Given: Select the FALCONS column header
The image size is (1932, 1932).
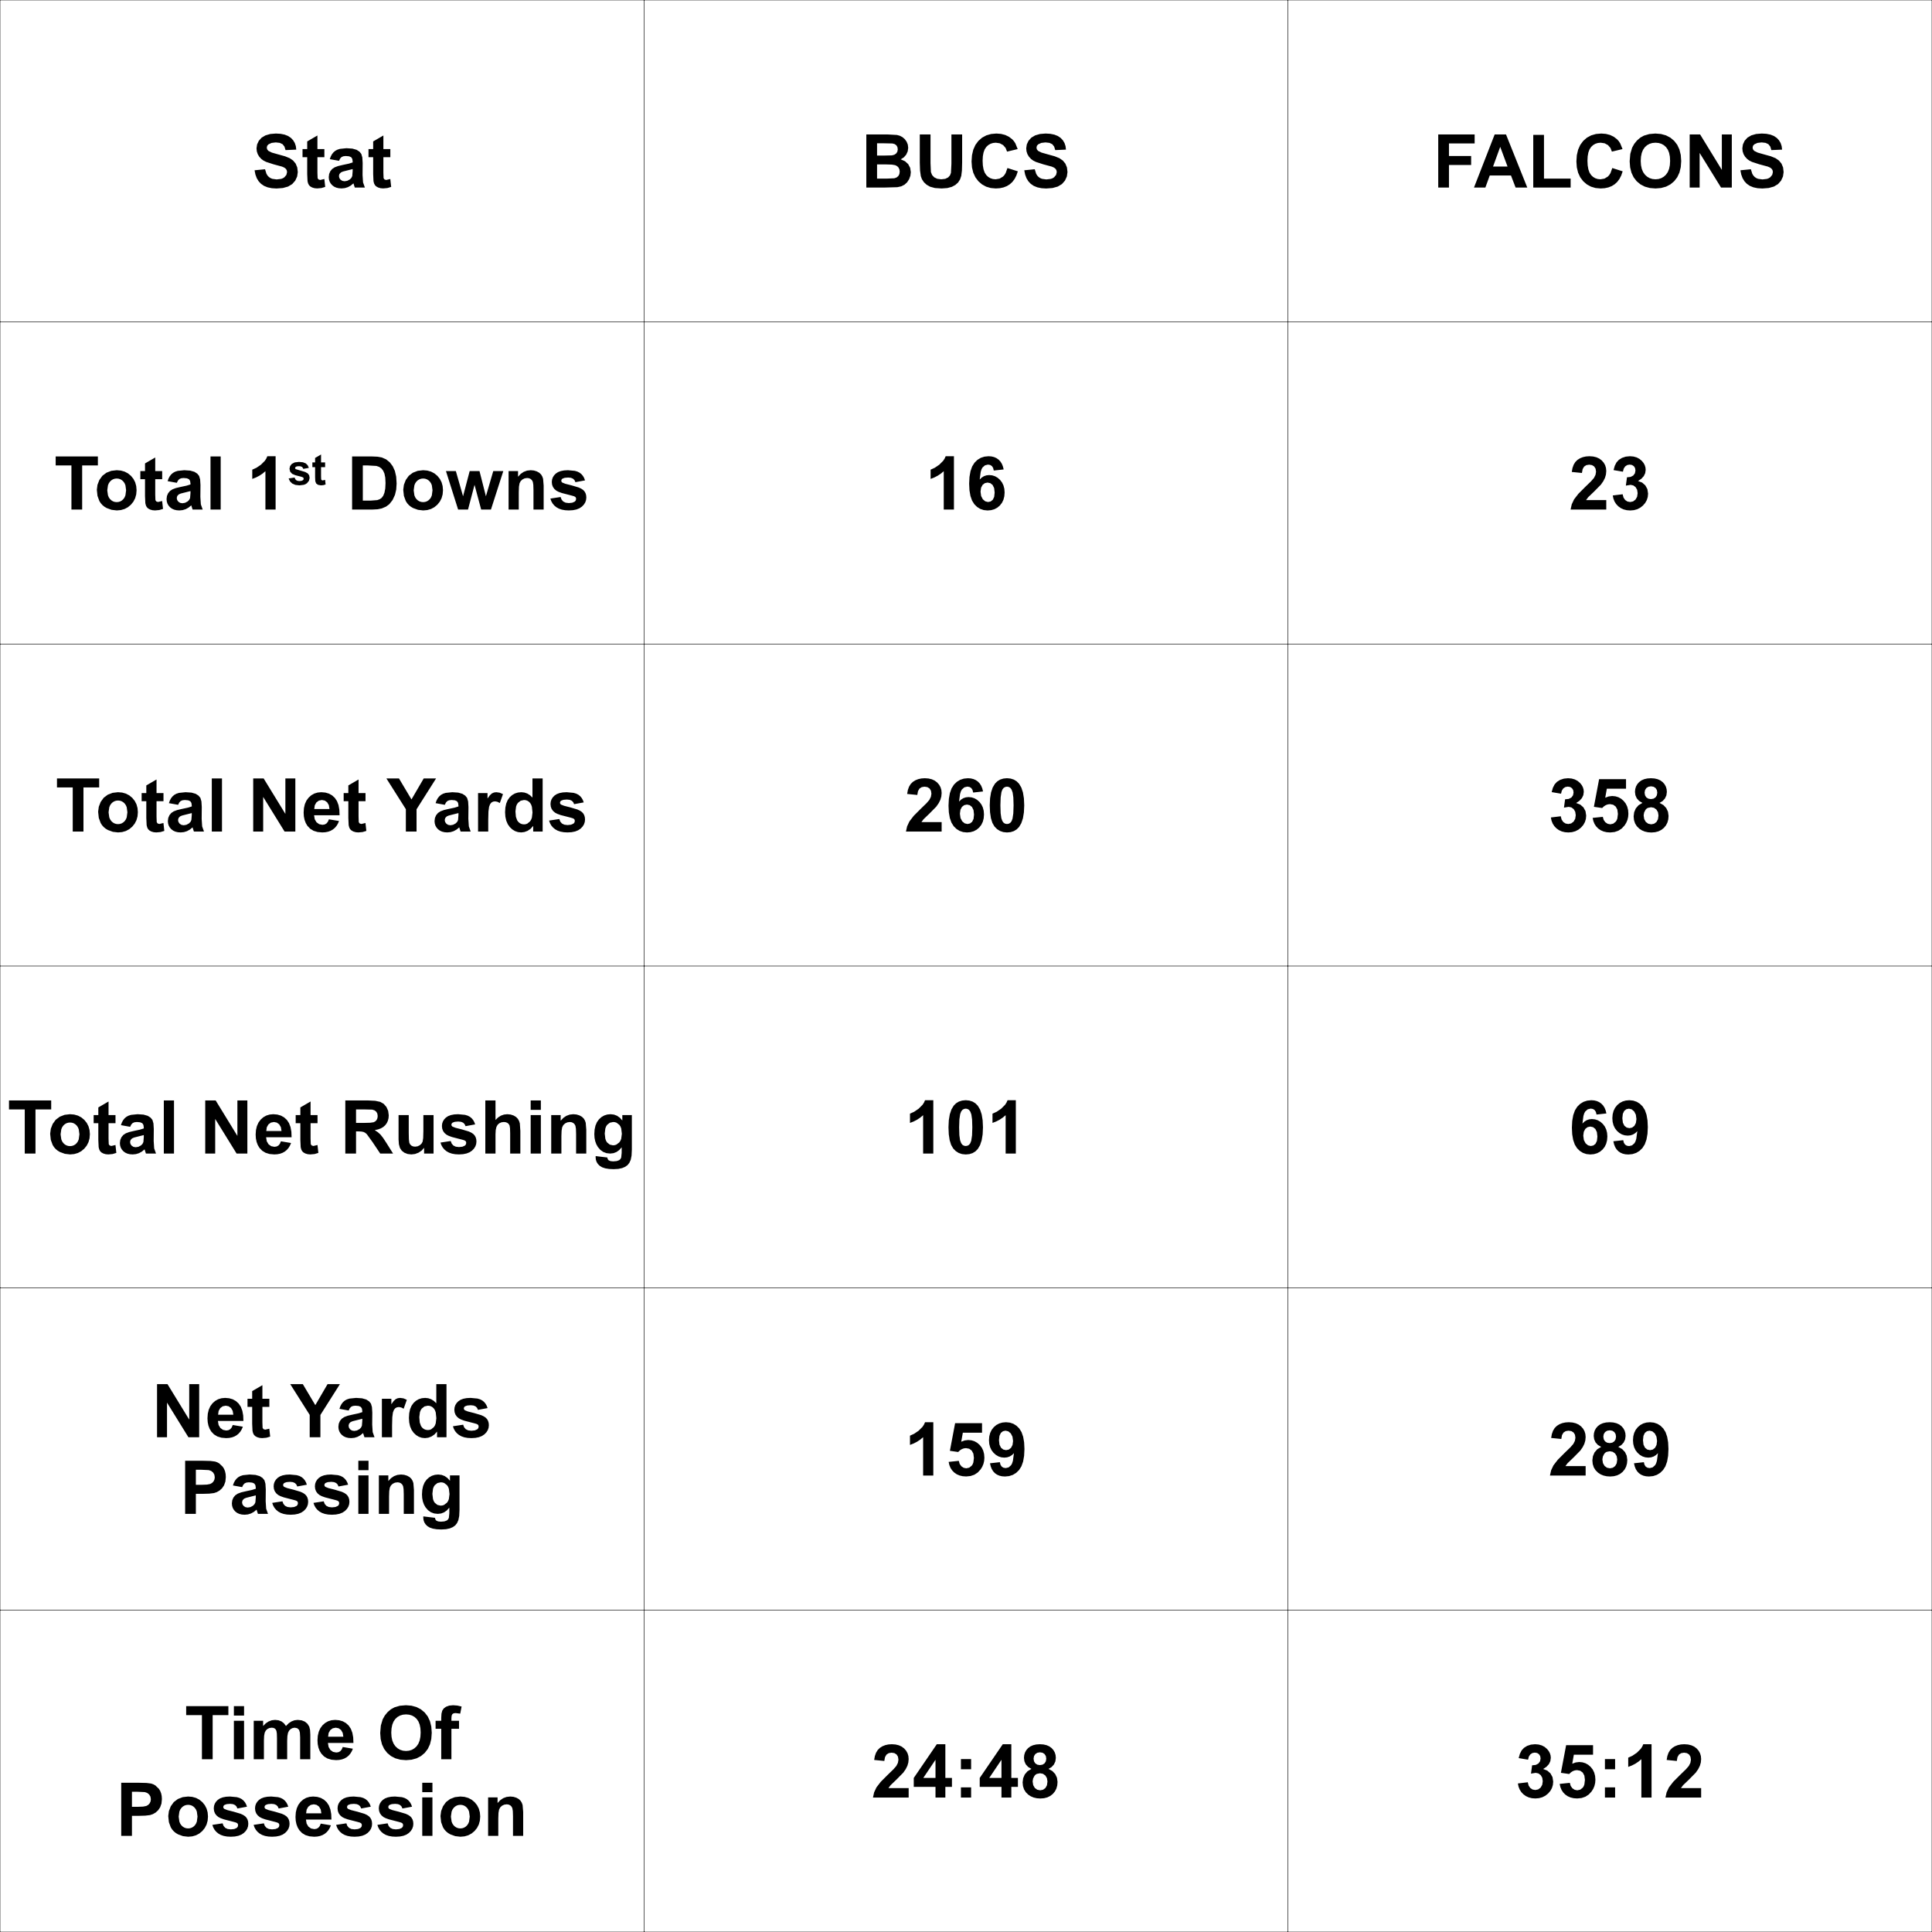Looking at the screenshot, I should click(x=1609, y=161).
